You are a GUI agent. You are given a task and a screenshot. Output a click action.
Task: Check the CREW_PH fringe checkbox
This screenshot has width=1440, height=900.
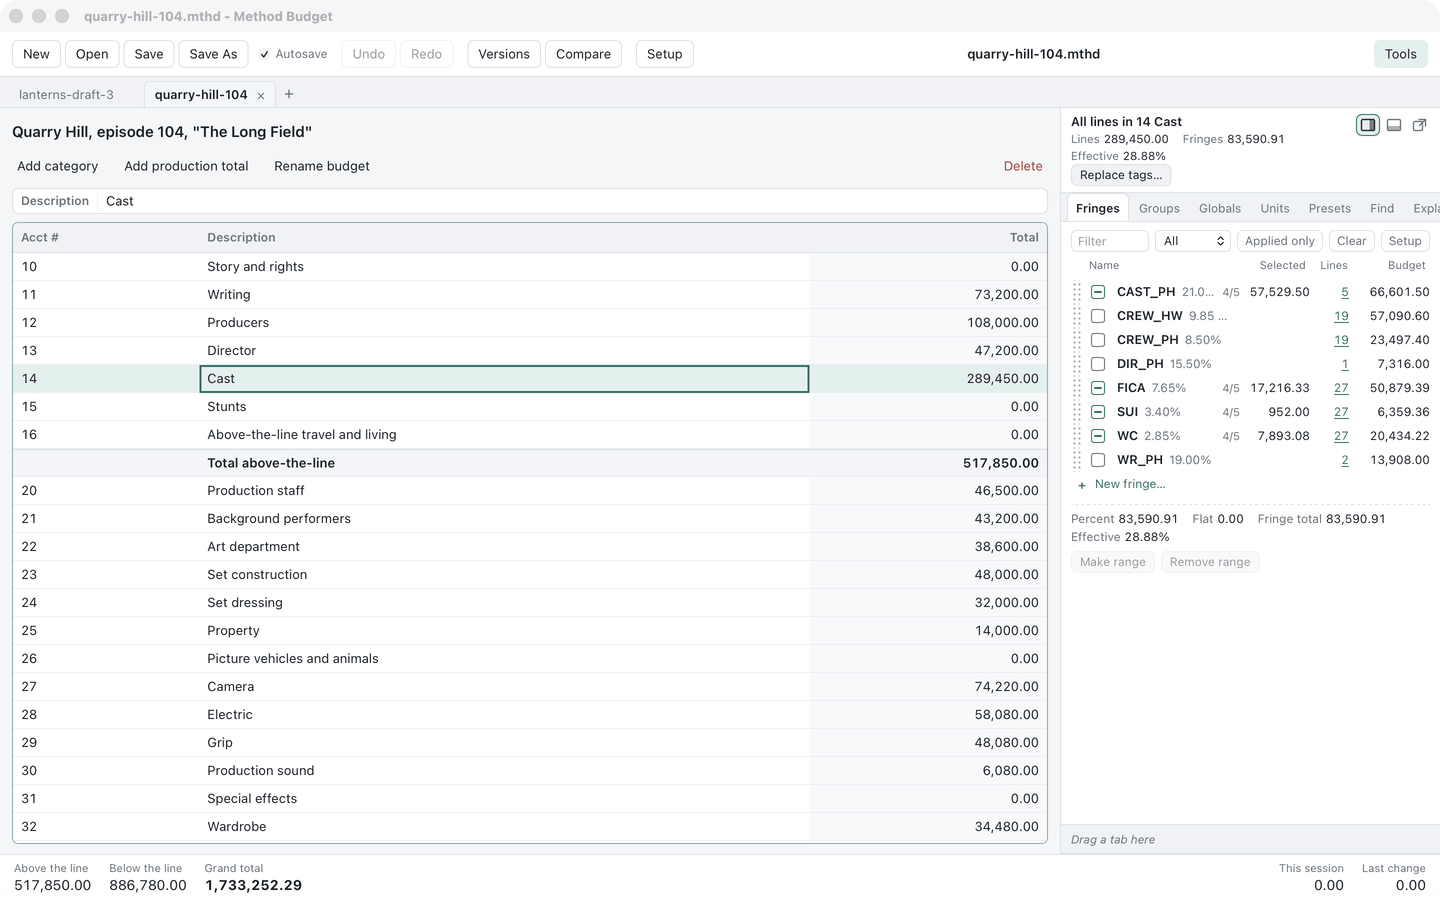1098,340
